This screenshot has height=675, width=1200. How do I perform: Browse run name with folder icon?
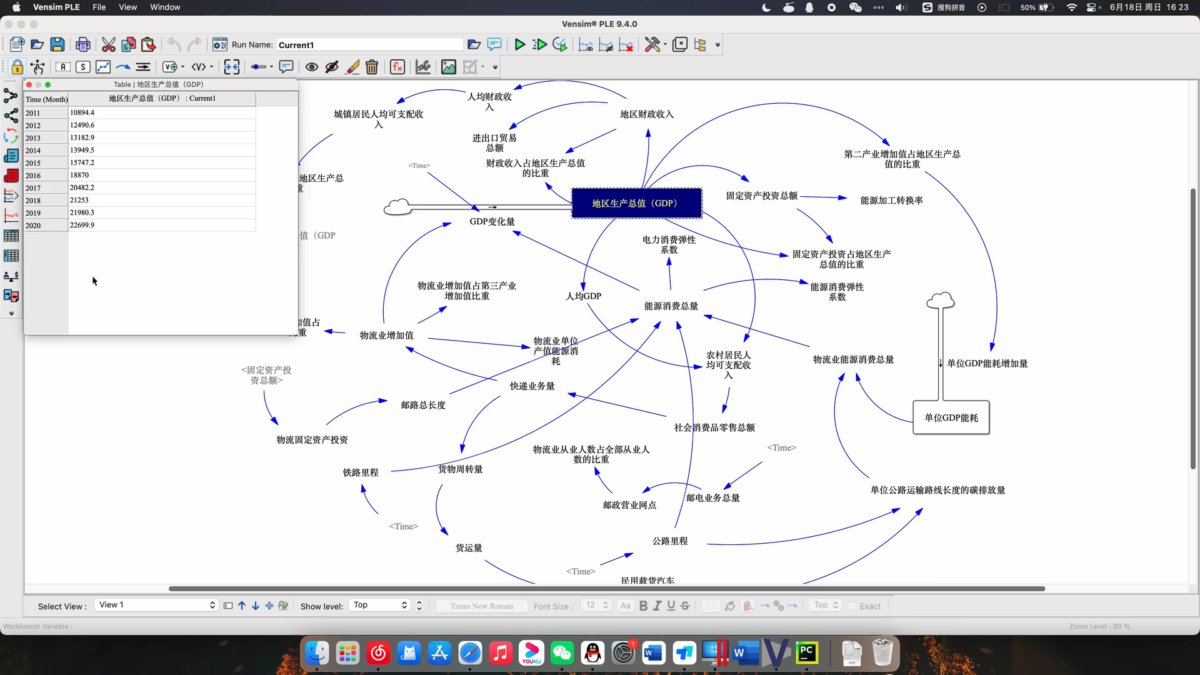point(474,44)
